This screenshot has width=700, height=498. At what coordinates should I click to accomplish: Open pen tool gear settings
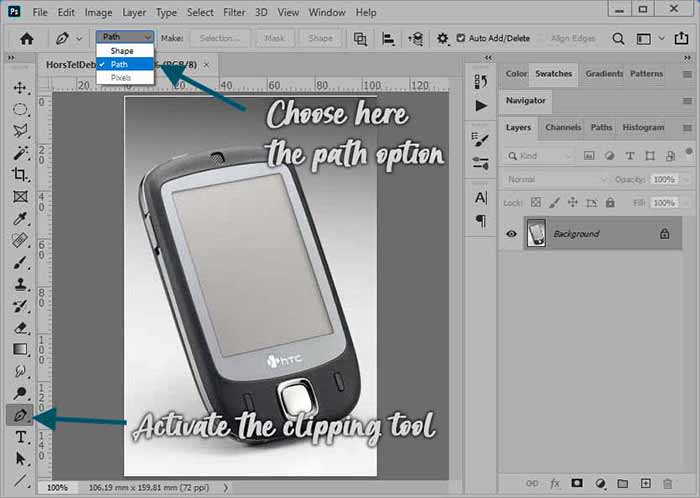tap(442, 39)
